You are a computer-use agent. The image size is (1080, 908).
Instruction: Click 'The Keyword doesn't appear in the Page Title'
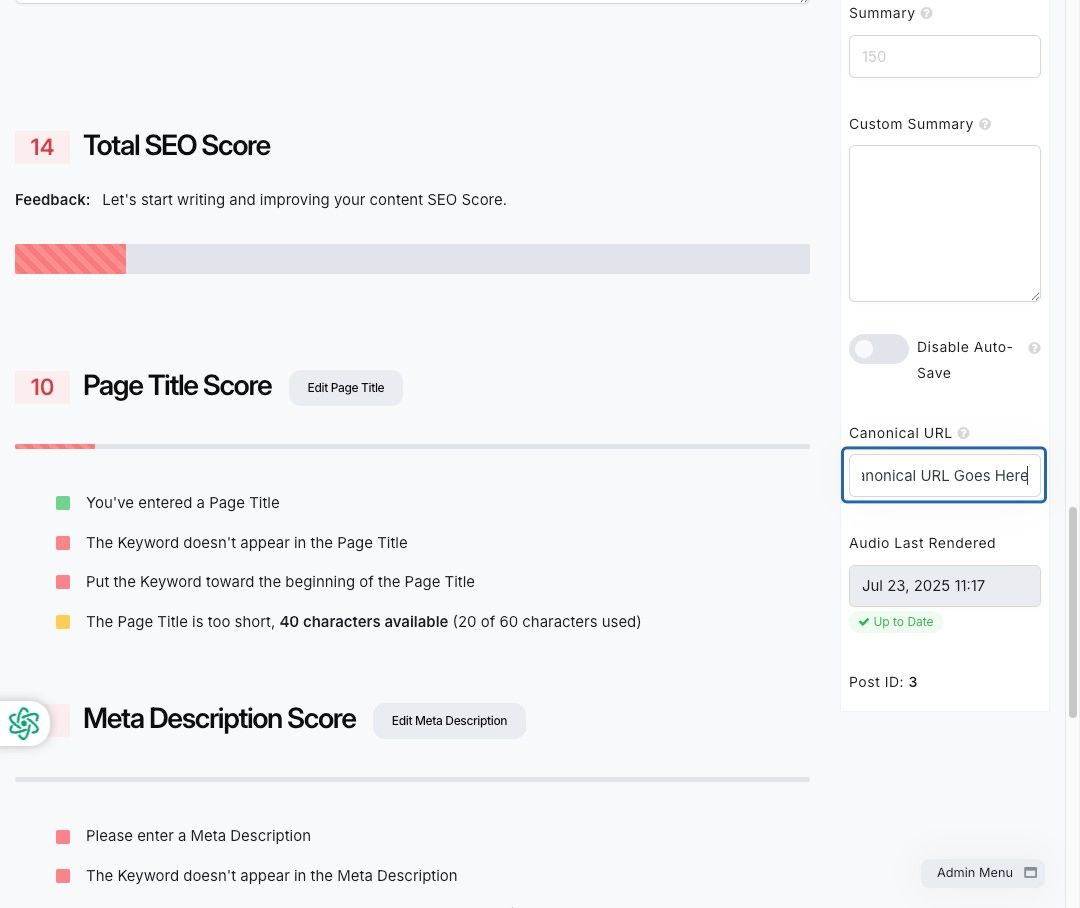247,543
